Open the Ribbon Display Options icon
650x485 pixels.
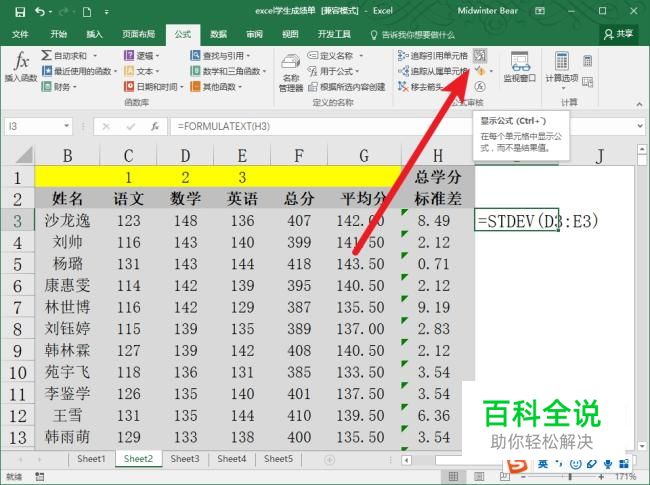[x=540, y=11]
